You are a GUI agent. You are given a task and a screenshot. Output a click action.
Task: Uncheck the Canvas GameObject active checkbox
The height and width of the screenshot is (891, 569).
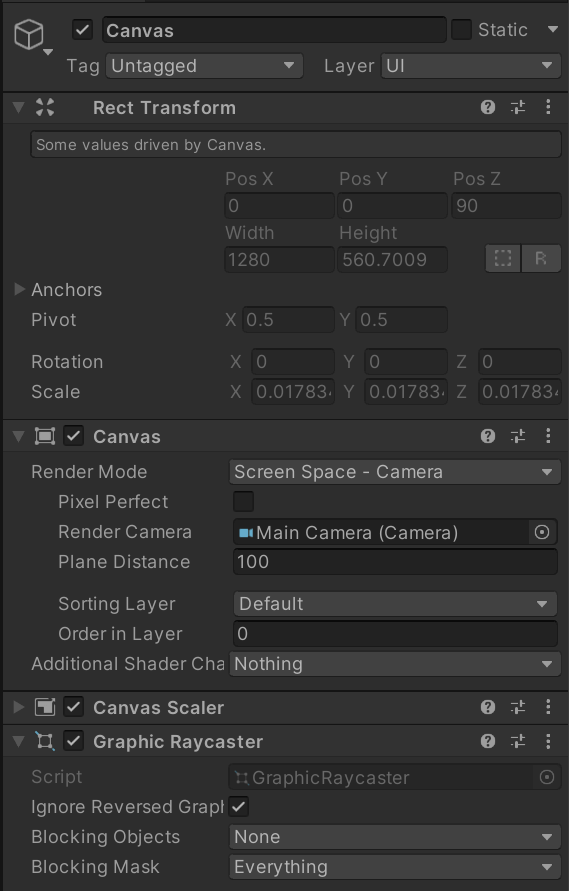tap(82, 30)
